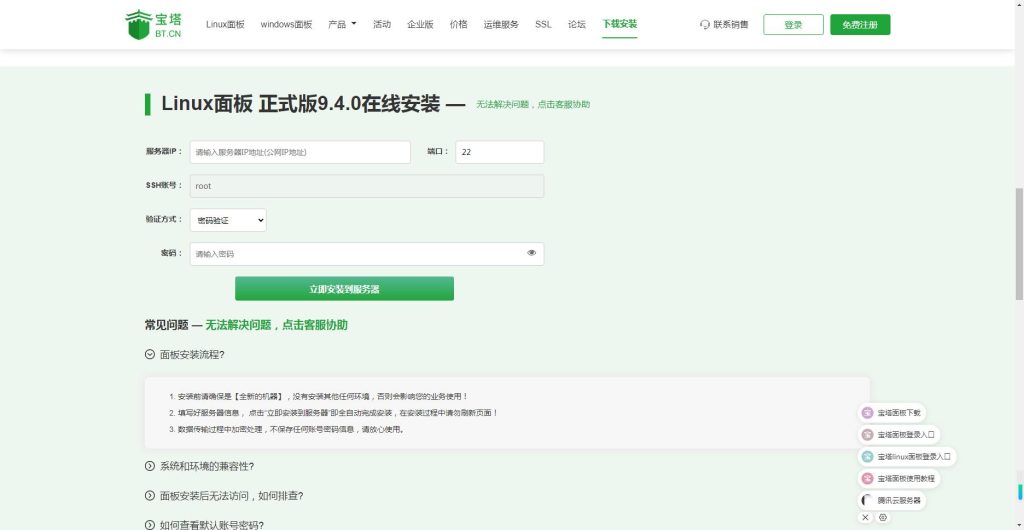Click the SSH账号 root field
This screenshot has width=1024, height=530.
tap(366, 186)
